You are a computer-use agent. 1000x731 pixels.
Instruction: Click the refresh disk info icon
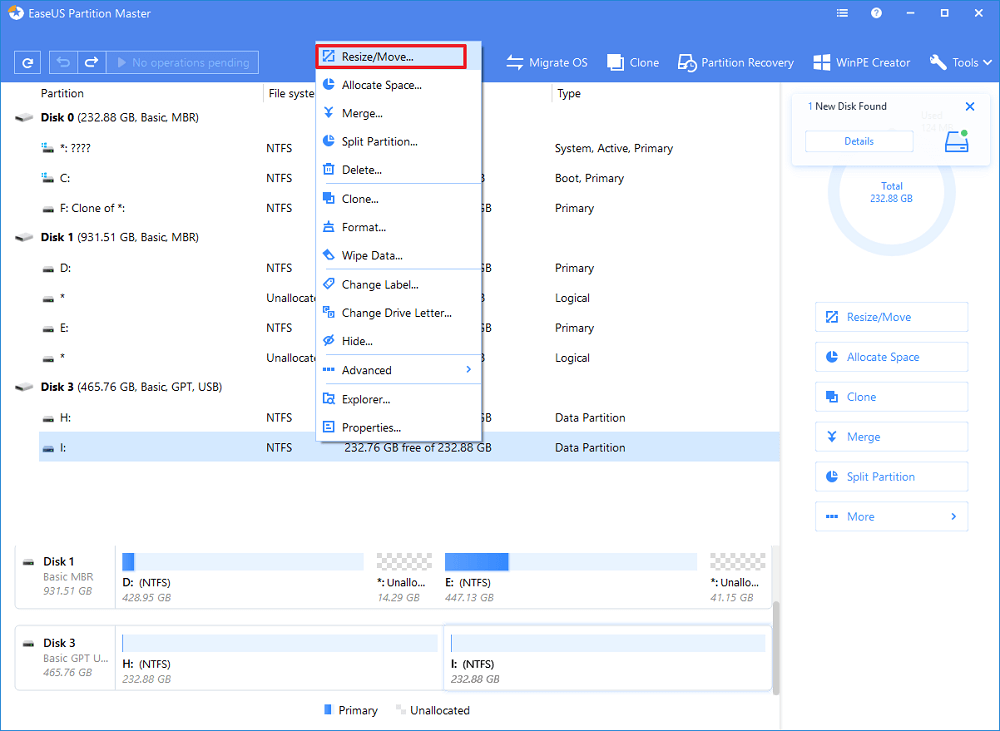27,63
